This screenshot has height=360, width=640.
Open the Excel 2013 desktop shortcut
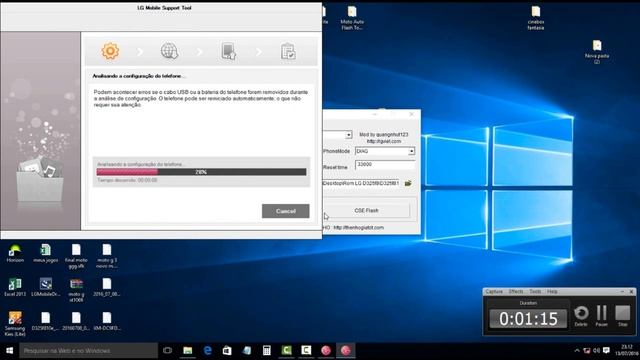tap(15, 287)
